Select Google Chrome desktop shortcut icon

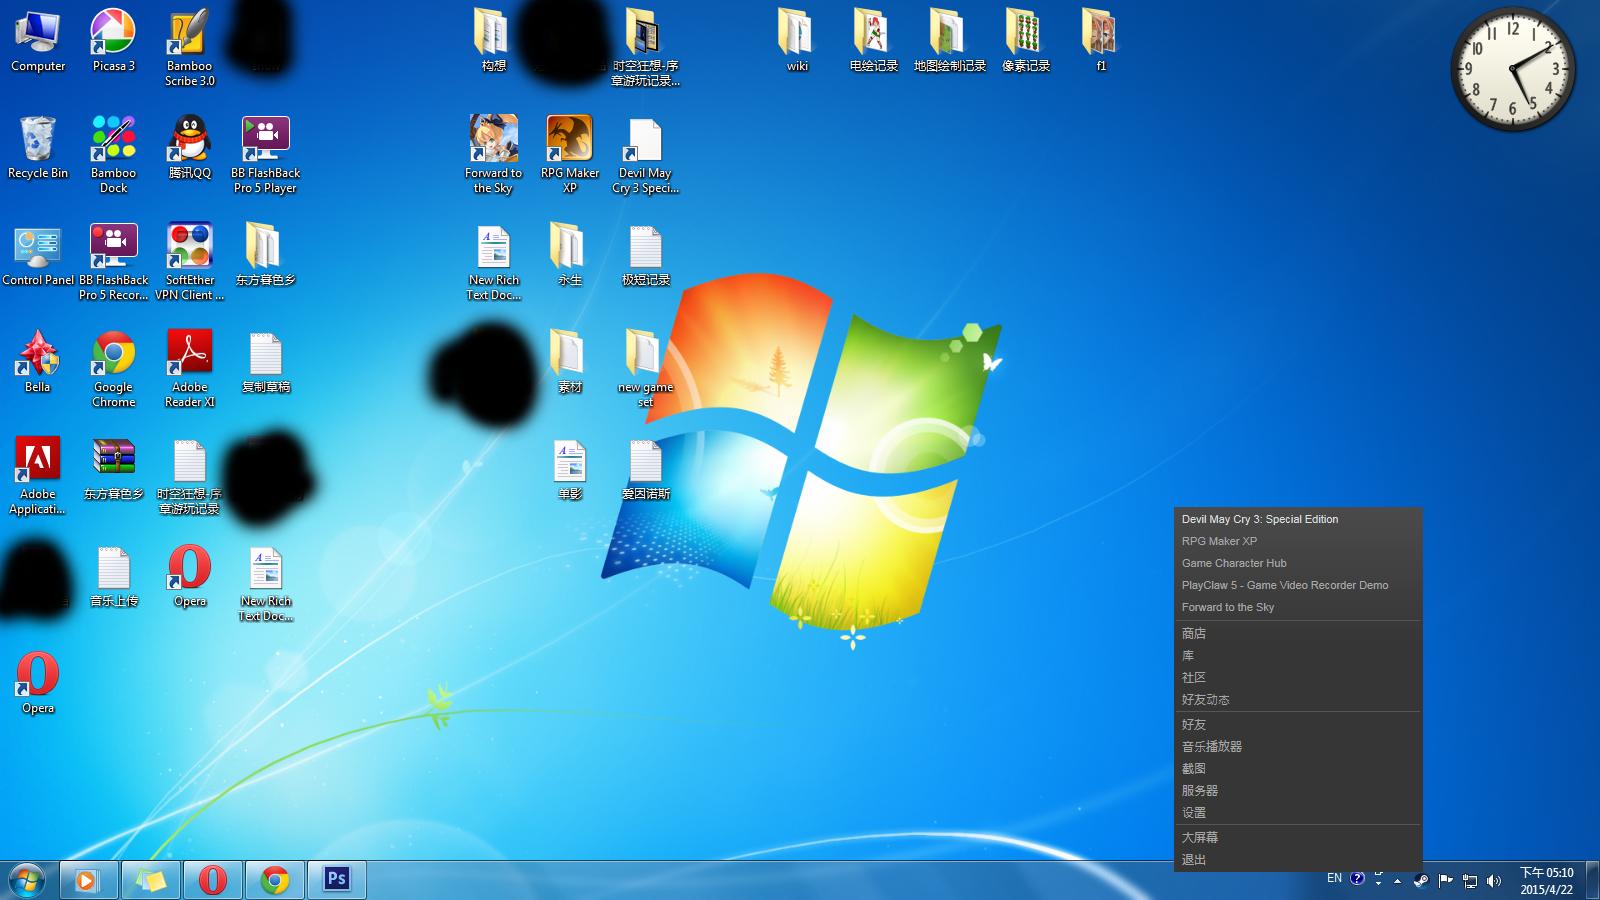click(x=113, y=368)
